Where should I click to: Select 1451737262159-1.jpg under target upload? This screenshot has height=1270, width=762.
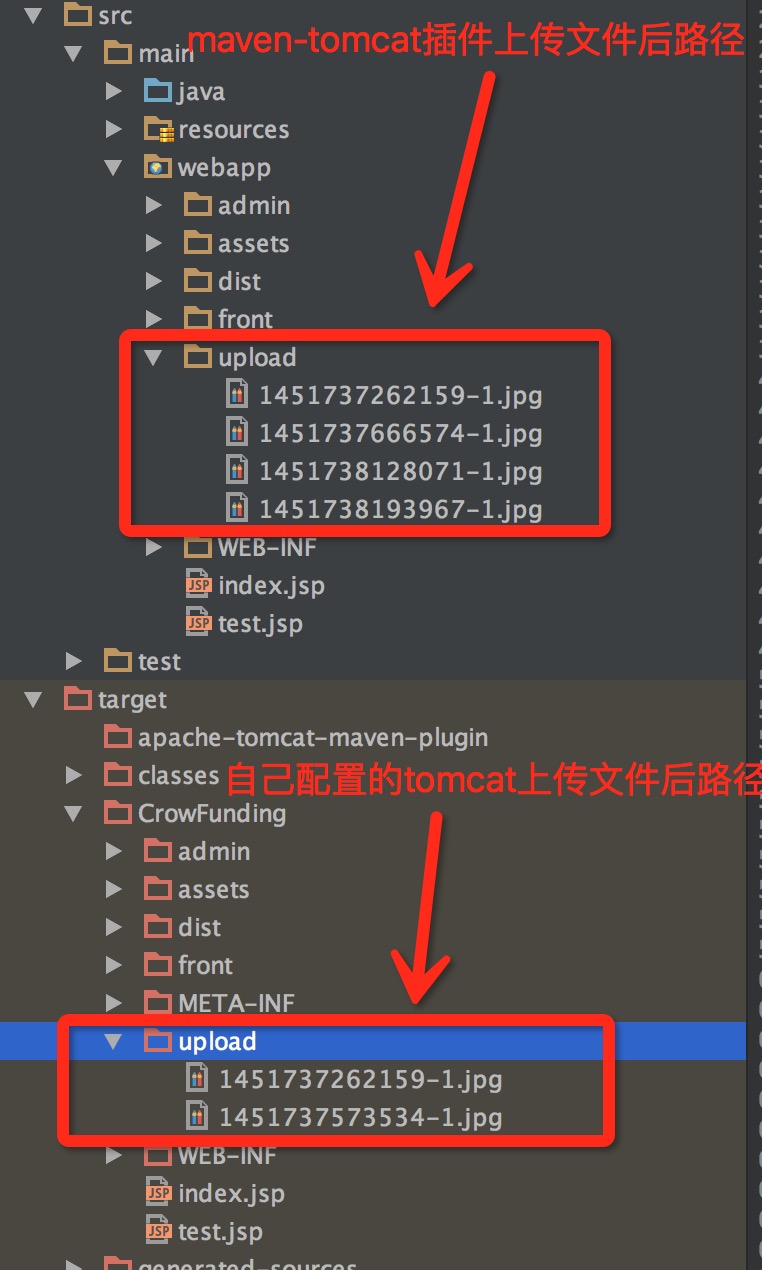click(x=360, y=1079)
